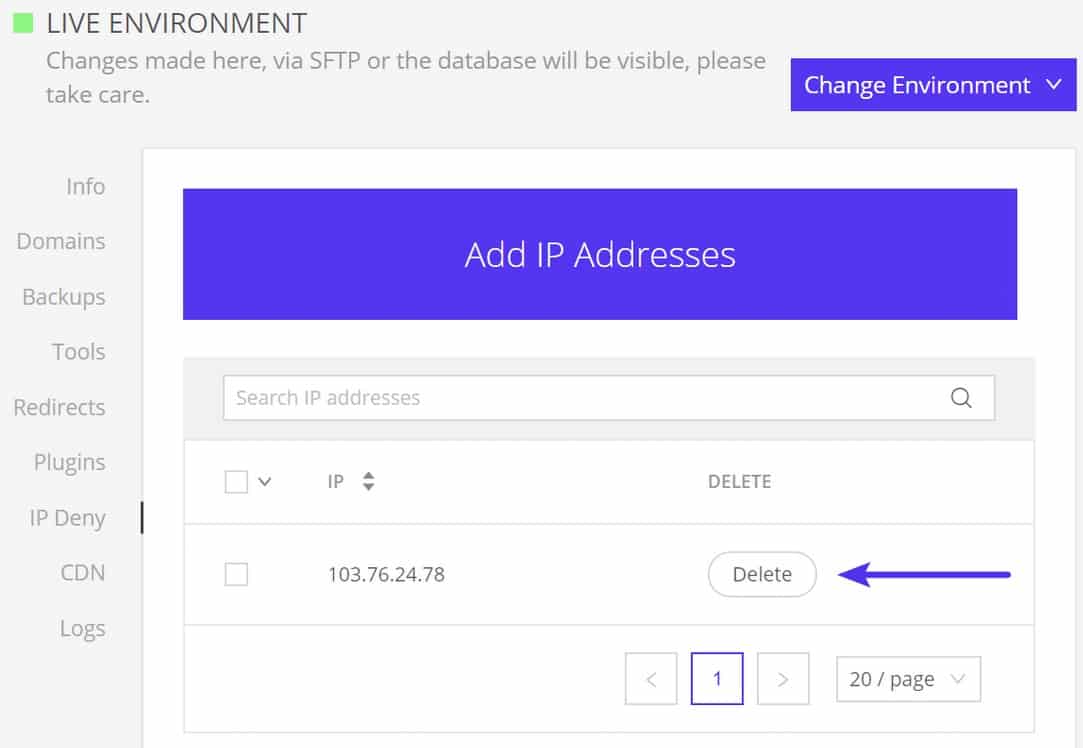Image resolution: width=1083 pixels, height=748 pixels.
Task: Open the Backups section
Action: pos(64,297)
